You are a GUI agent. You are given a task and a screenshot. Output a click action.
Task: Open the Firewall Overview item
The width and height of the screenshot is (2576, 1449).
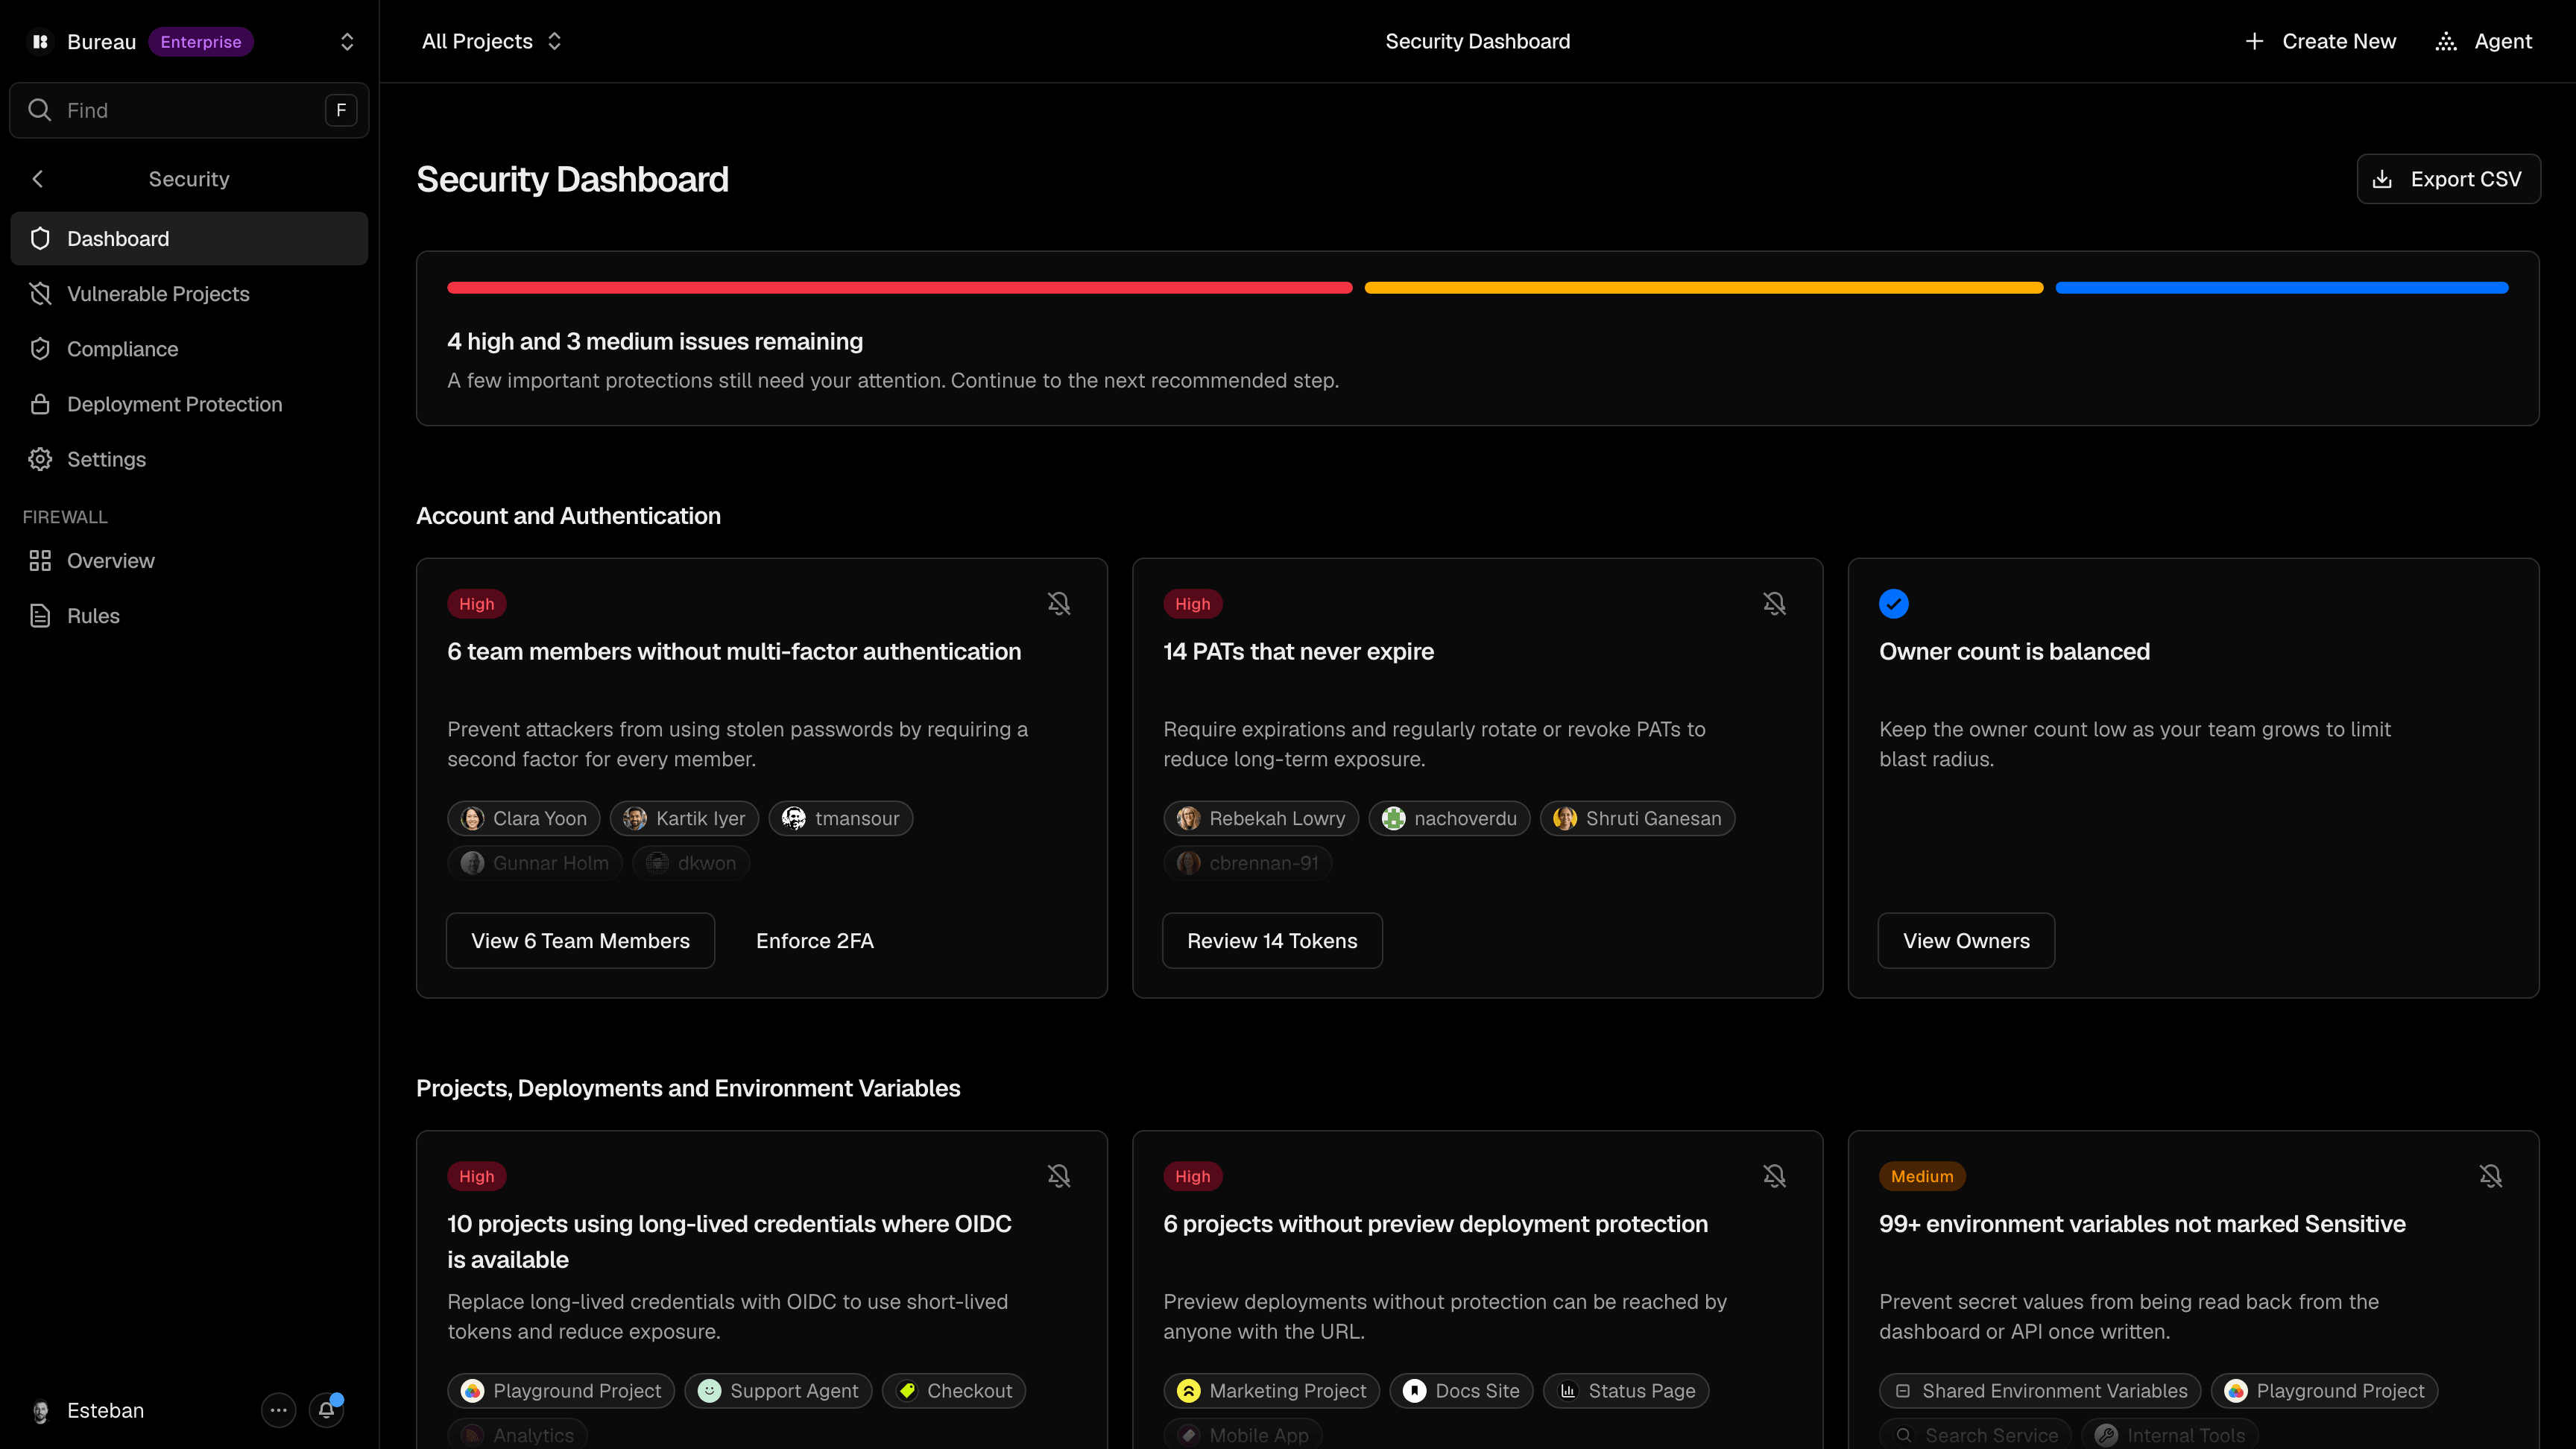189,561
